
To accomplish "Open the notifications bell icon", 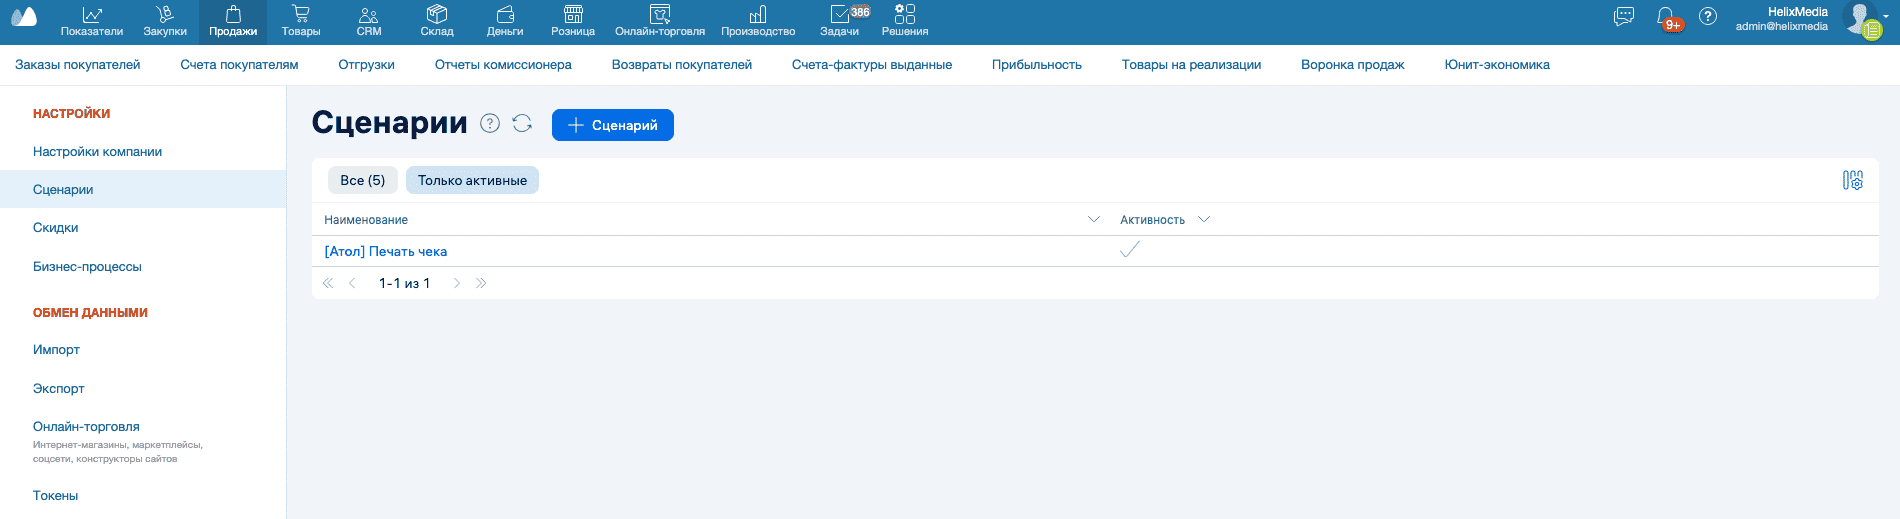I will [x=1666, y=17].
